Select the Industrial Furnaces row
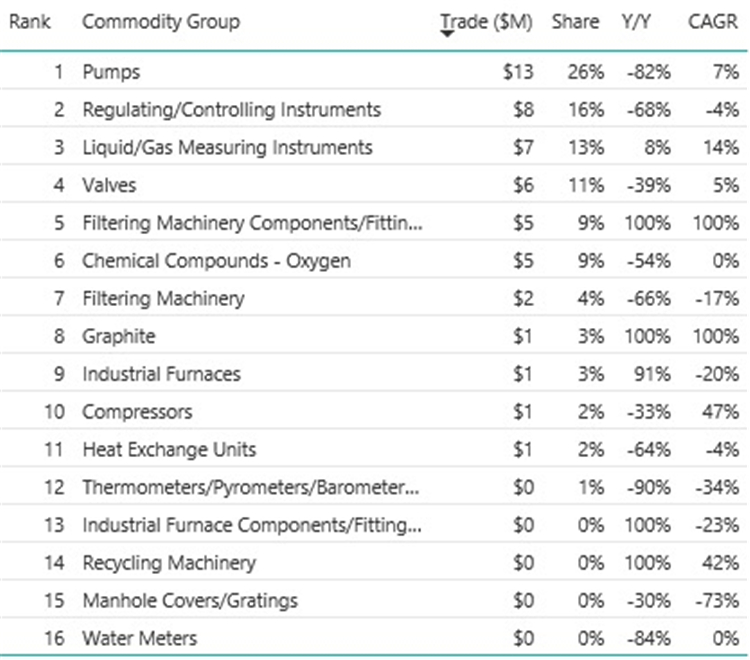Viewport: 750px width, 660px height. point(374,374)
